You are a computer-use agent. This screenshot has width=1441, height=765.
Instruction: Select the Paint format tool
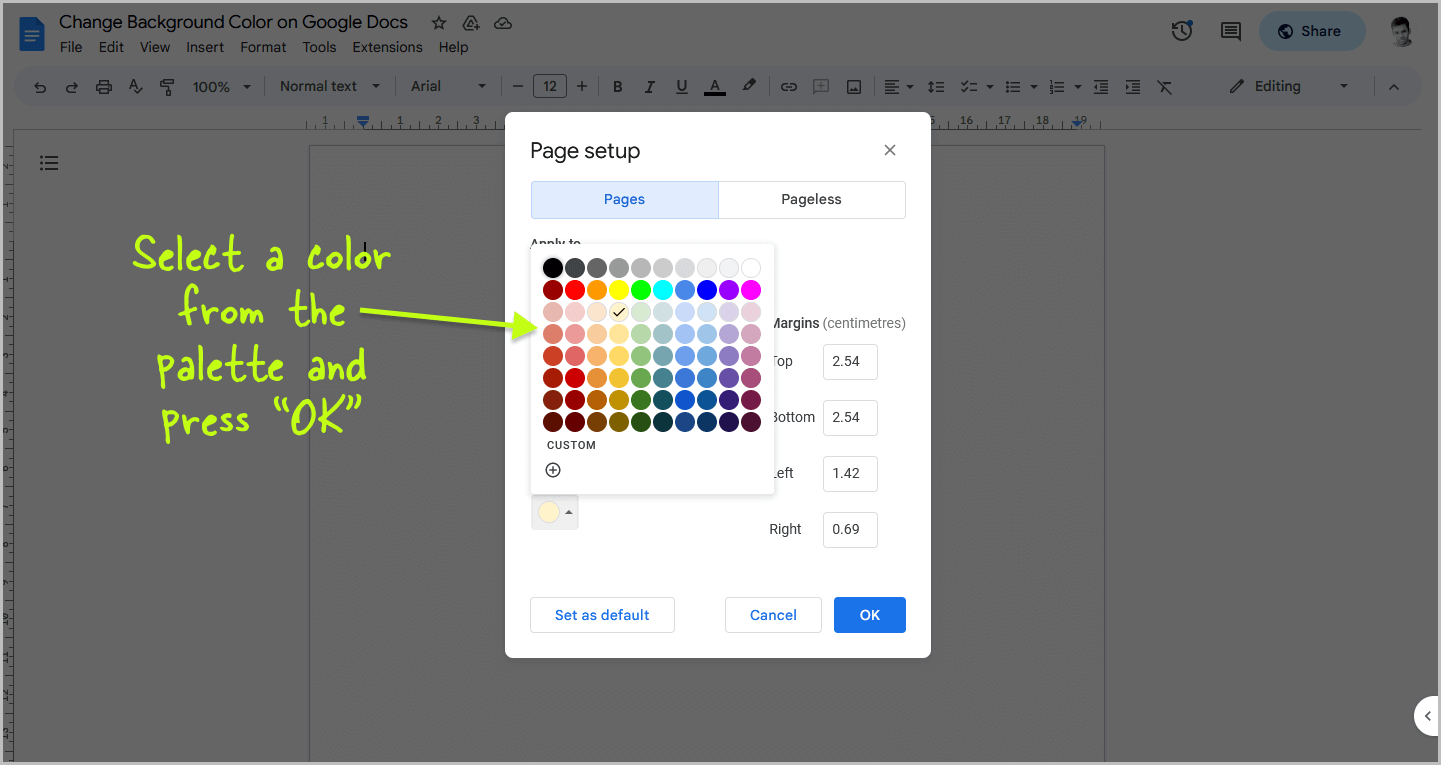pos(167,87)
